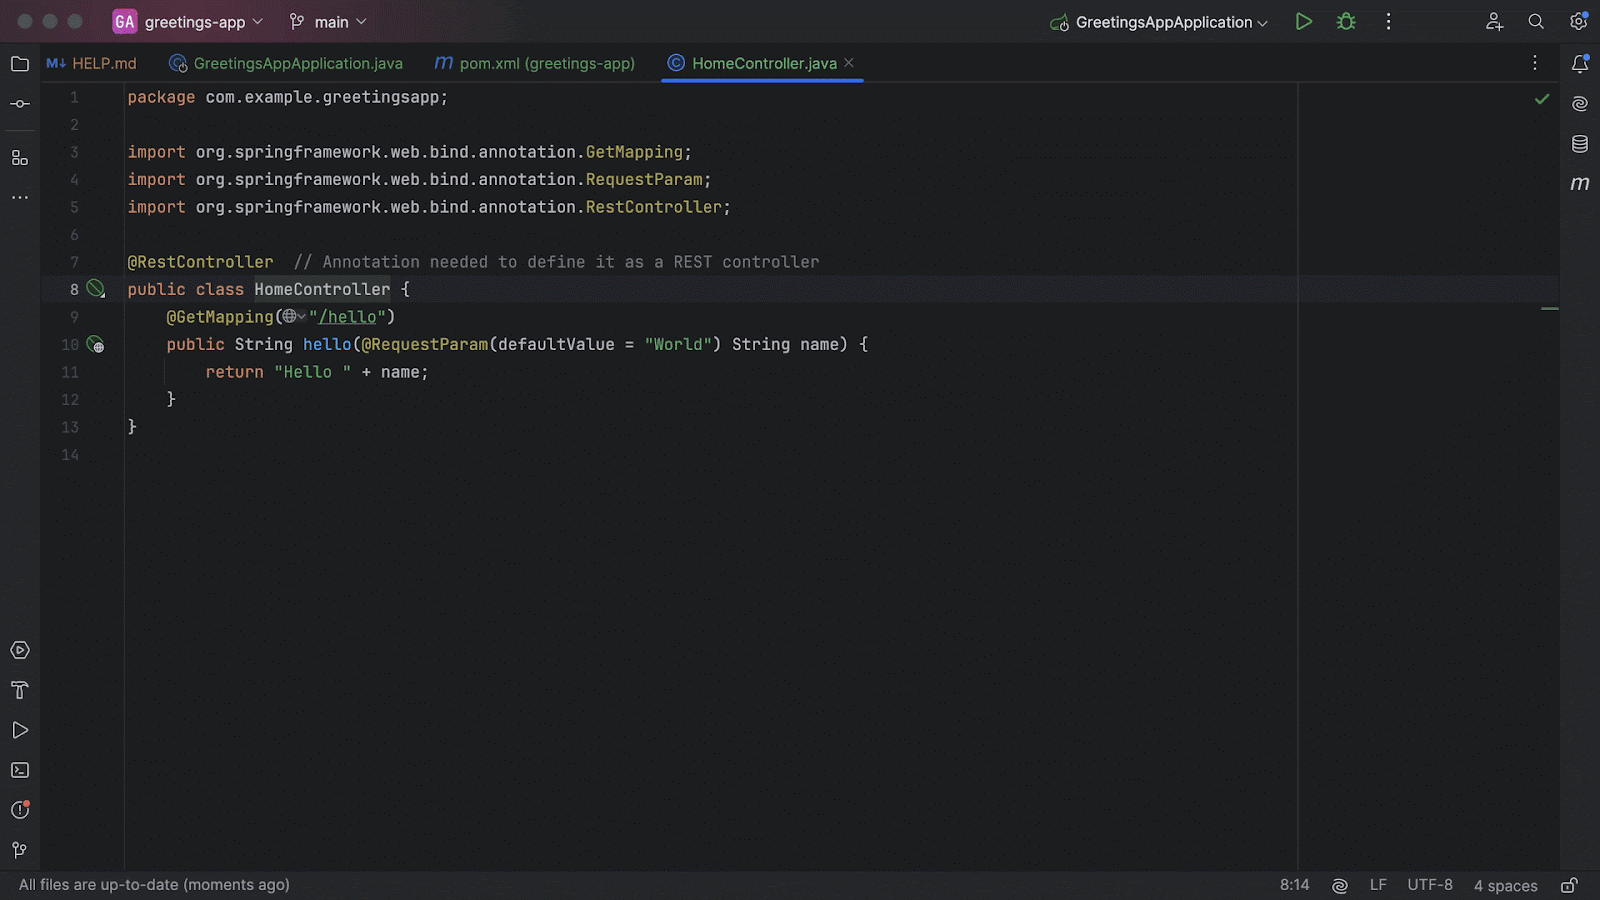The image size is (1600, 900).
Task: Click the HomeController class name
Action: tap(322, 289)
